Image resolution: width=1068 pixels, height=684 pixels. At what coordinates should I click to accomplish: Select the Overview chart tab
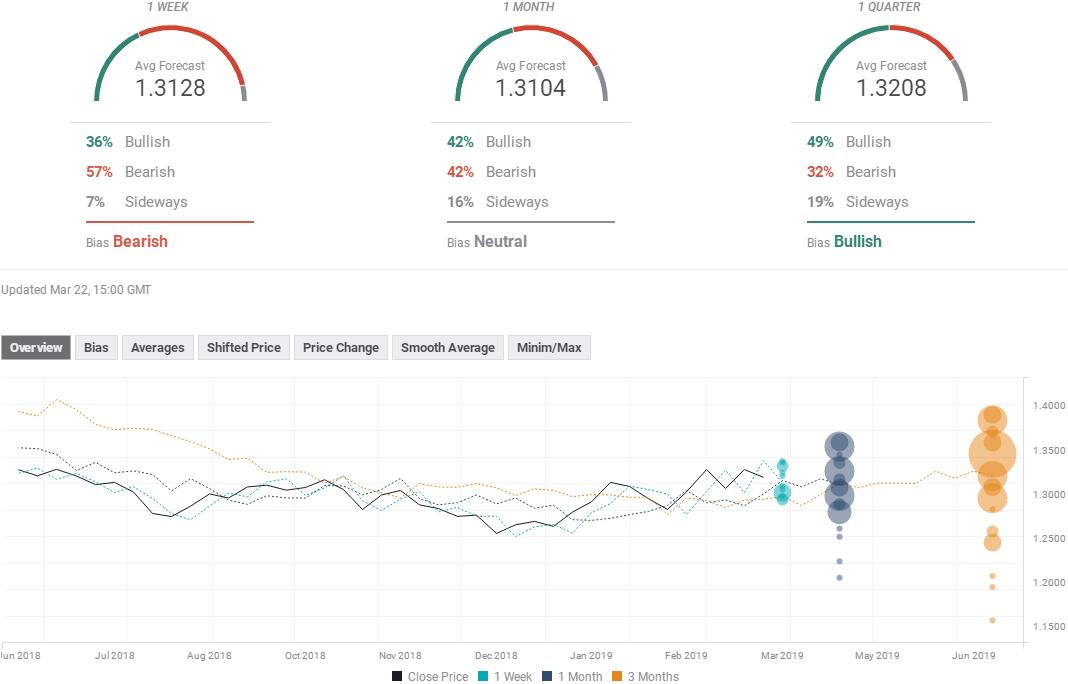click(36, 348)
